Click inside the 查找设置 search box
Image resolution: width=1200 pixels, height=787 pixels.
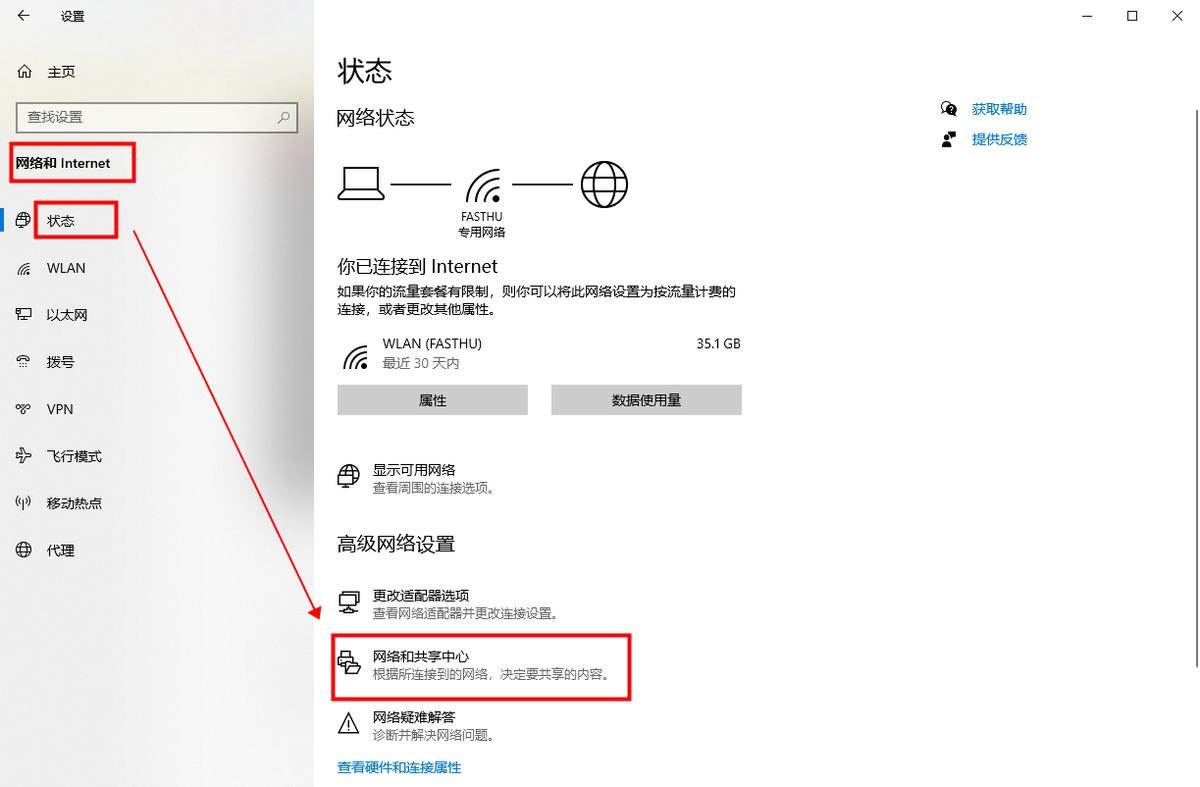click(156, 117)
